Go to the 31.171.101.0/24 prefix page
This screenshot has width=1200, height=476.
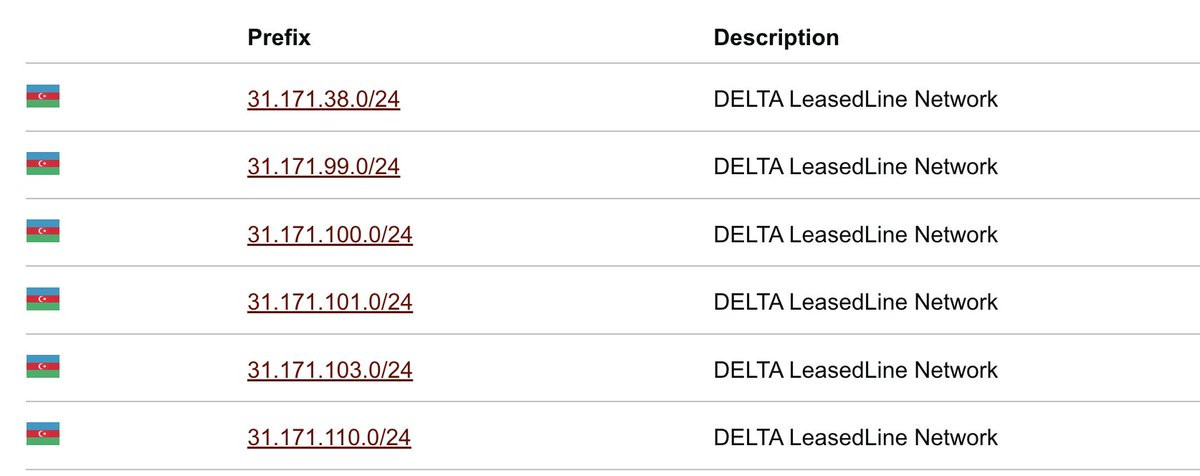click(x=330, y=302)
